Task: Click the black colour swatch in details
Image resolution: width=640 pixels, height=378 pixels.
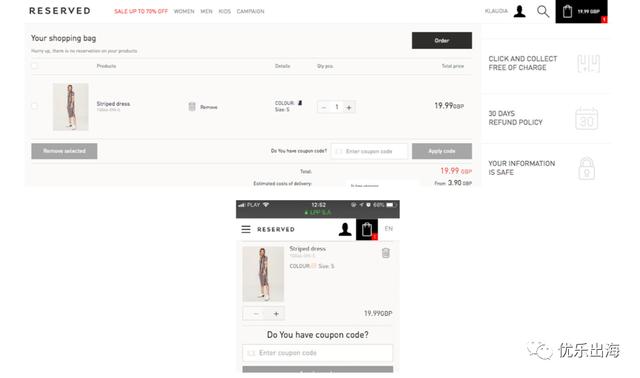Action: (300, 103)
